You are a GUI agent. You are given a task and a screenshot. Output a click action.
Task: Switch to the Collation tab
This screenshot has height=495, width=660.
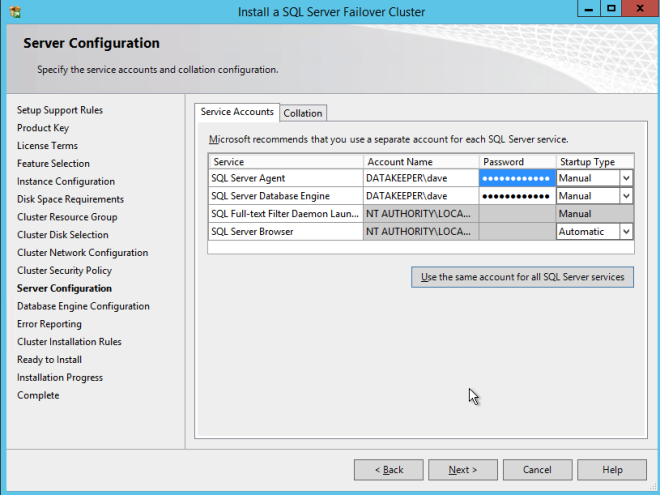click(303, 113)
